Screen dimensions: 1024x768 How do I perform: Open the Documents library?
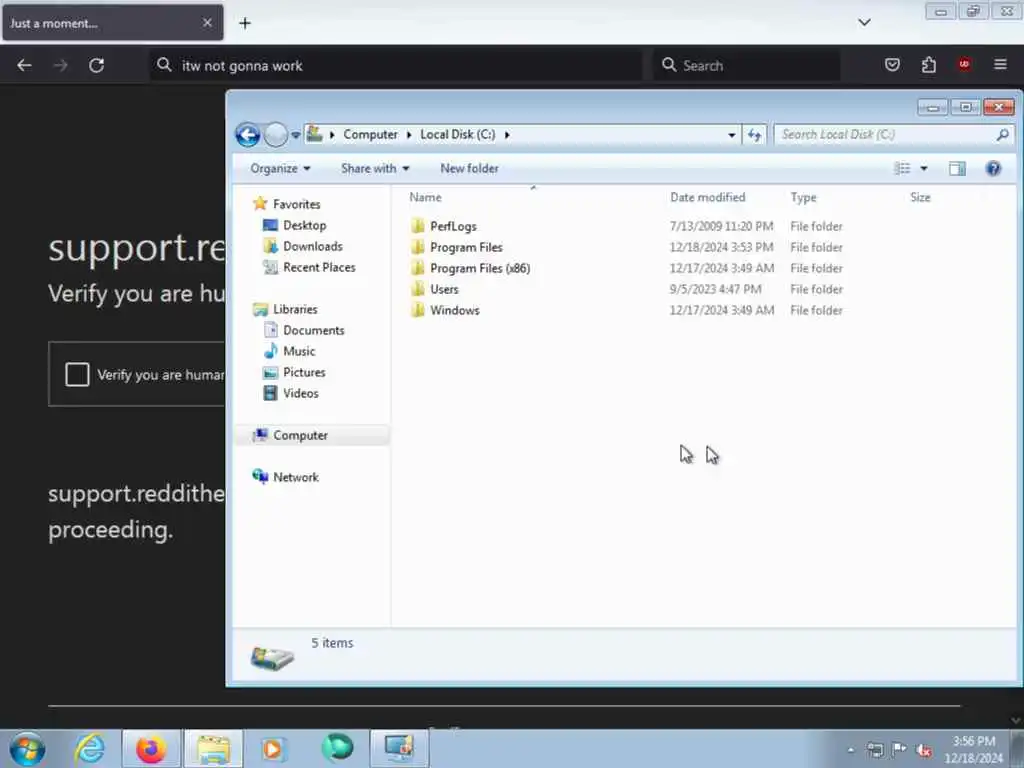[313, 330]
